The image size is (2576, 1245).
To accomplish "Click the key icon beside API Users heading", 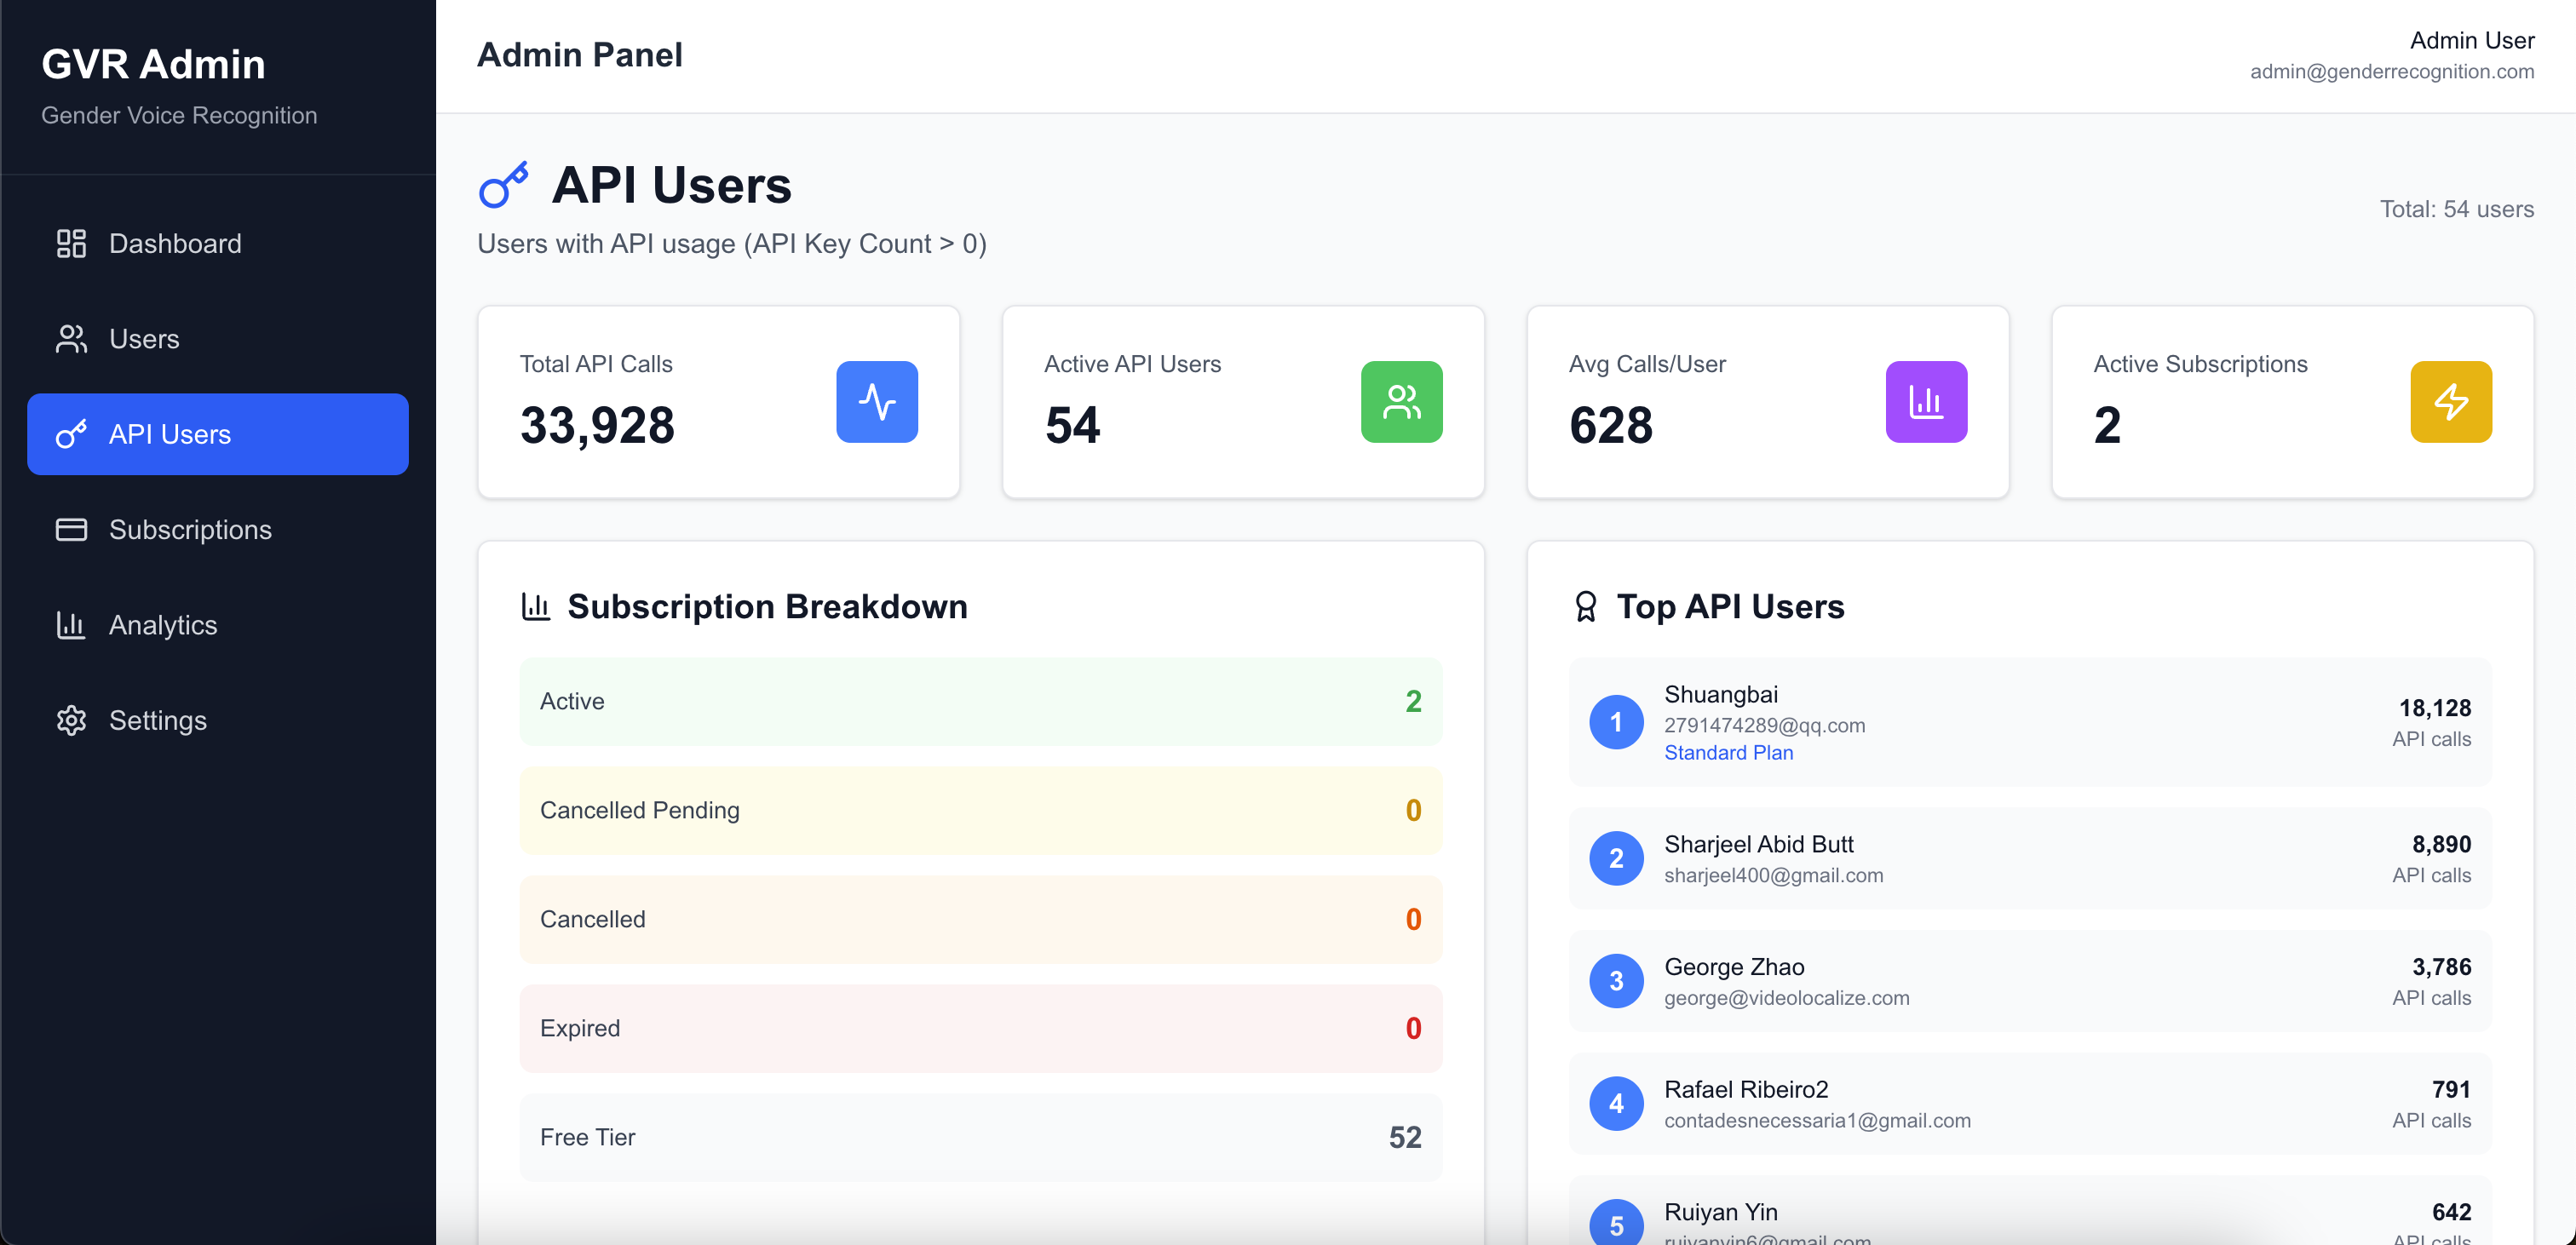I will click(503, 185).
